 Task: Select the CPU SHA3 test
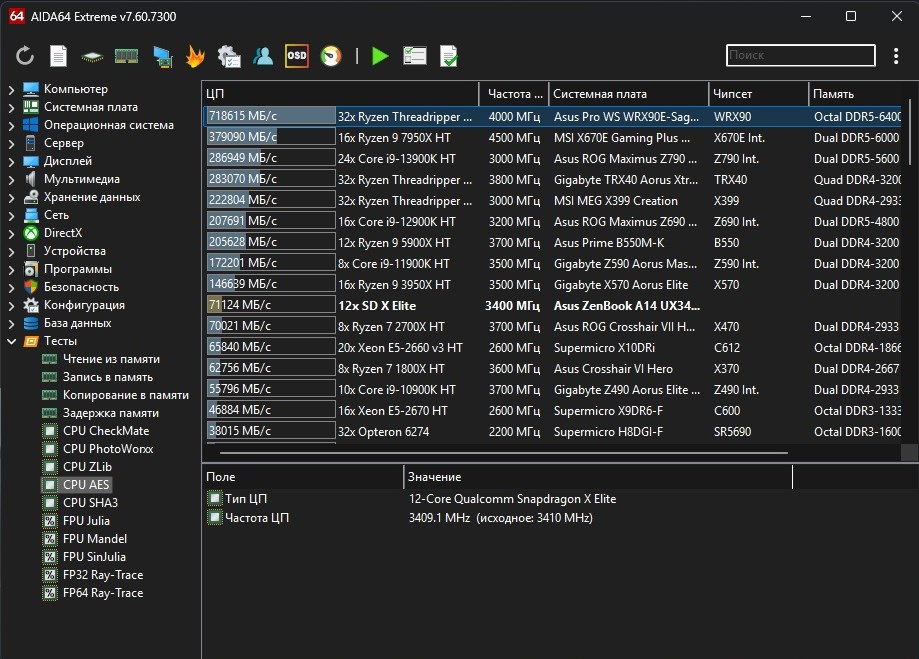(90, 503)
